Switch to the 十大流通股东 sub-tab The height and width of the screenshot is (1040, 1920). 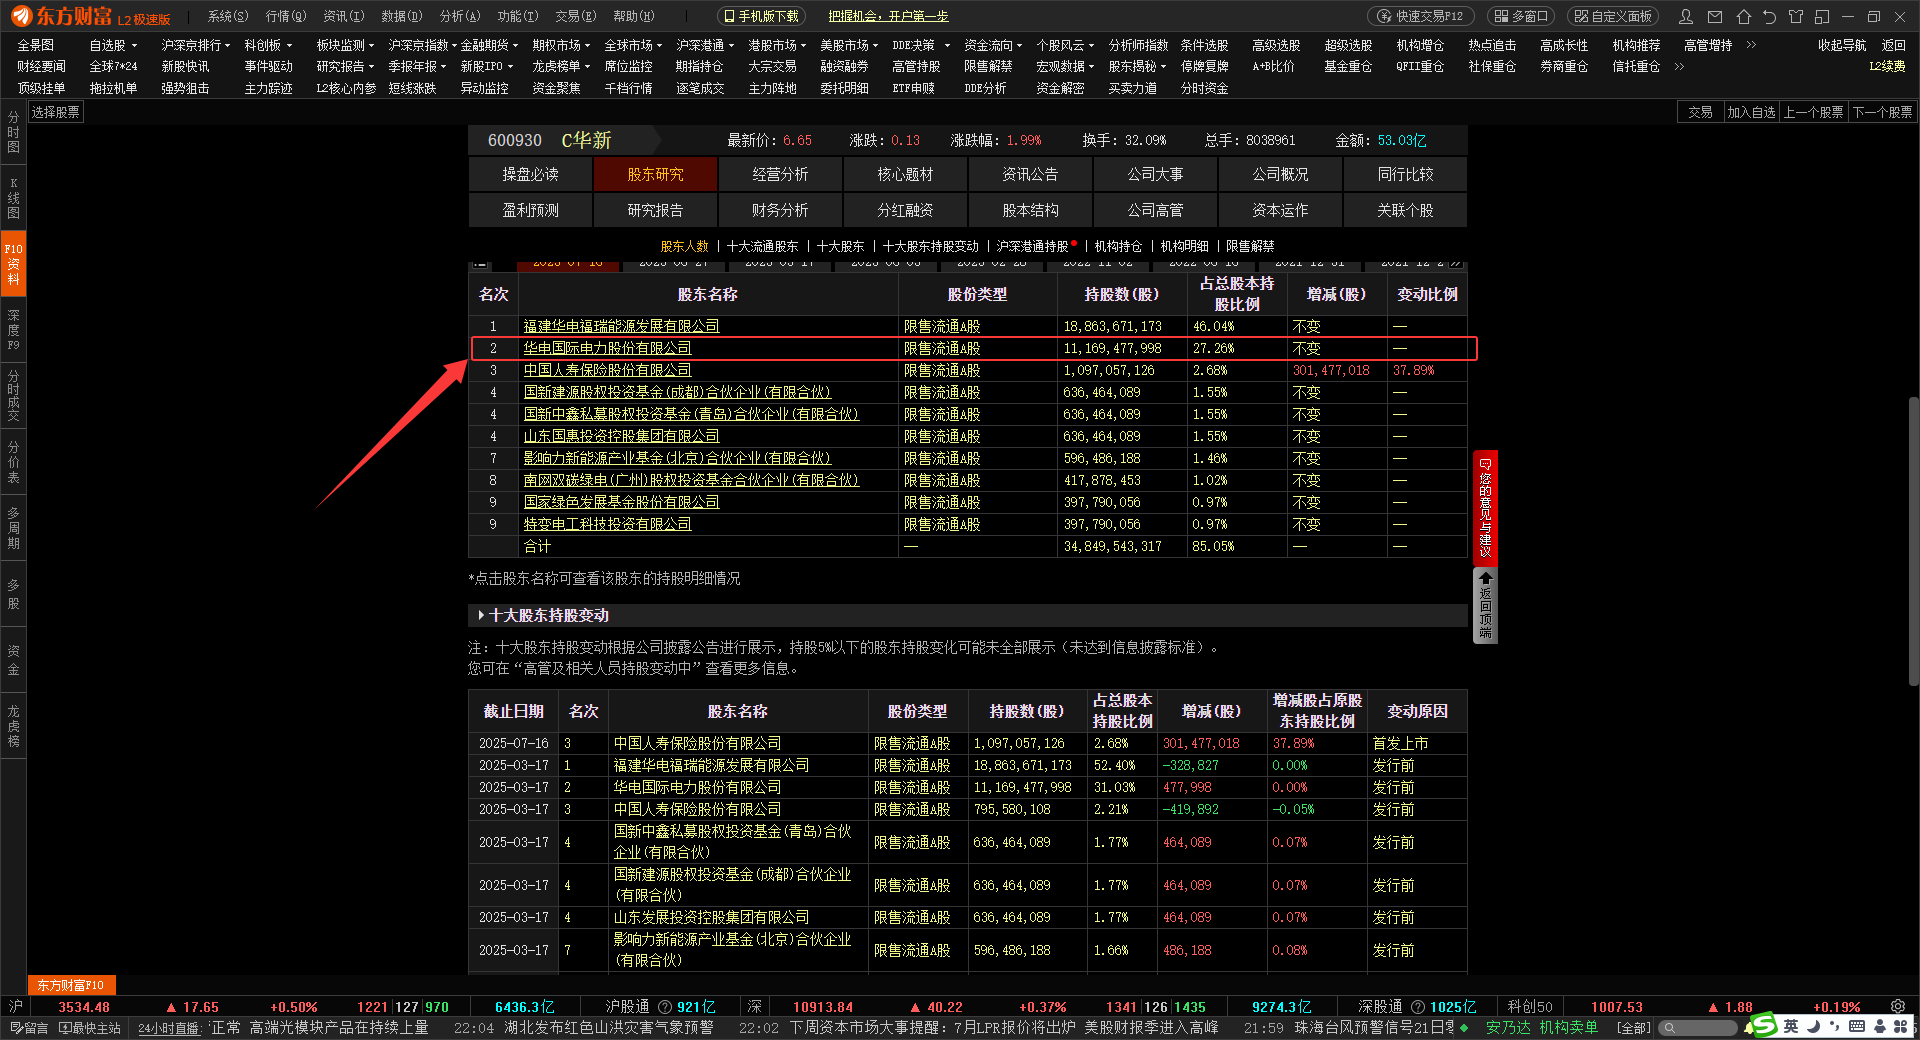(762, 246)
